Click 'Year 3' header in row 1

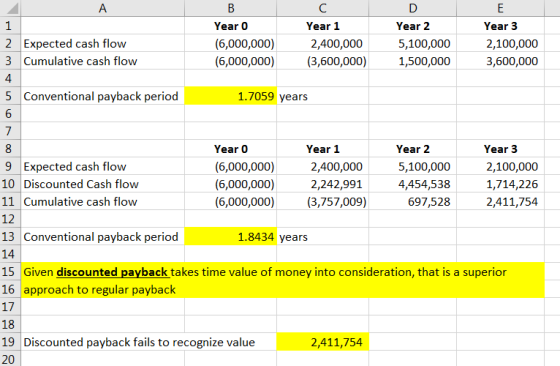pos(500,26)
